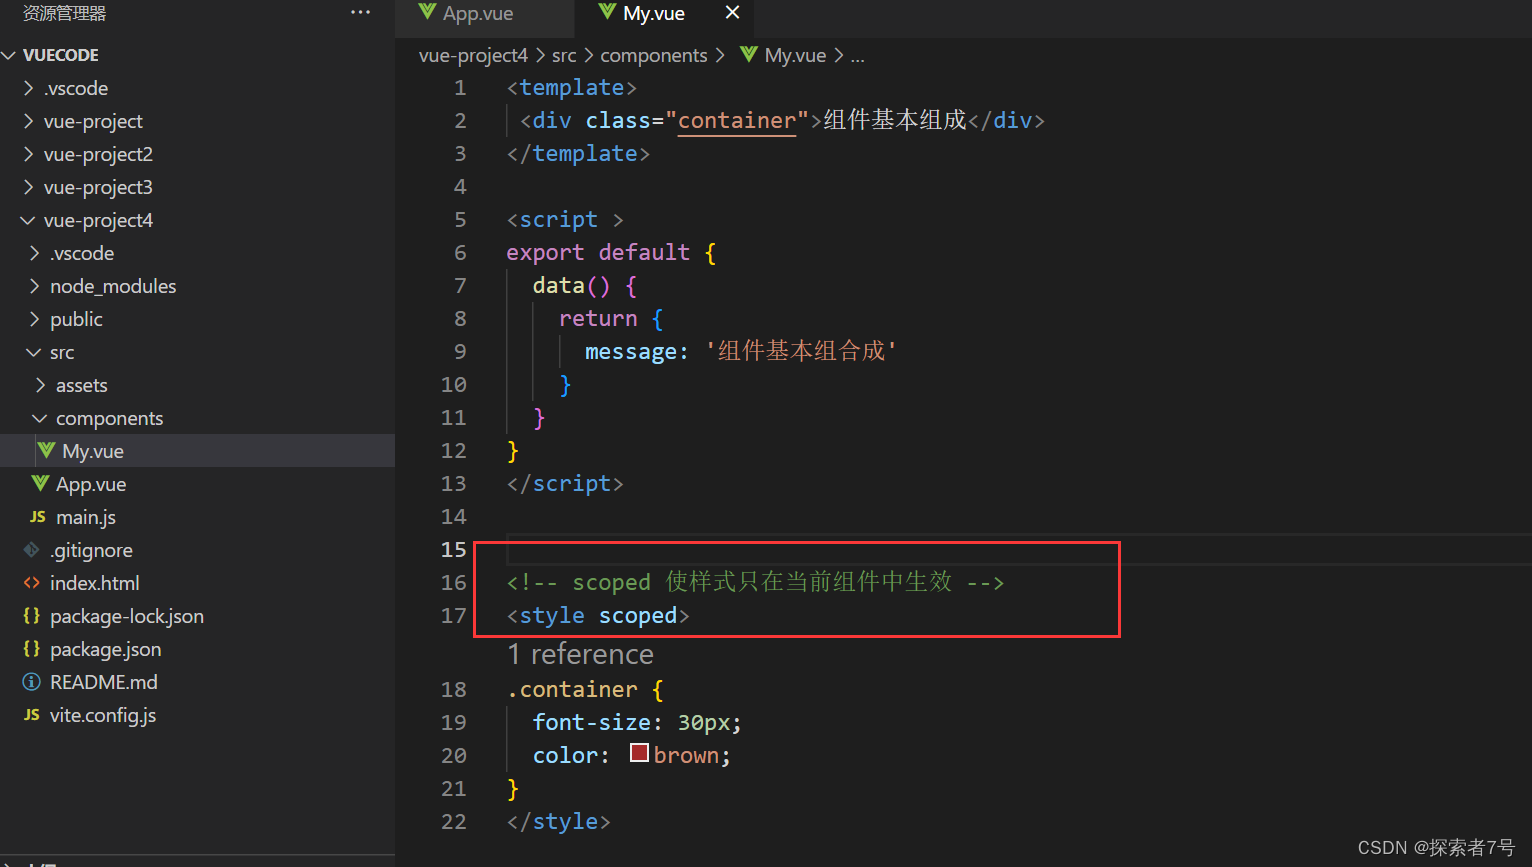This screenshot has width=1532, height=867.
Task: Click the Vue icon on App.vue tab
Action: point(428,12)
